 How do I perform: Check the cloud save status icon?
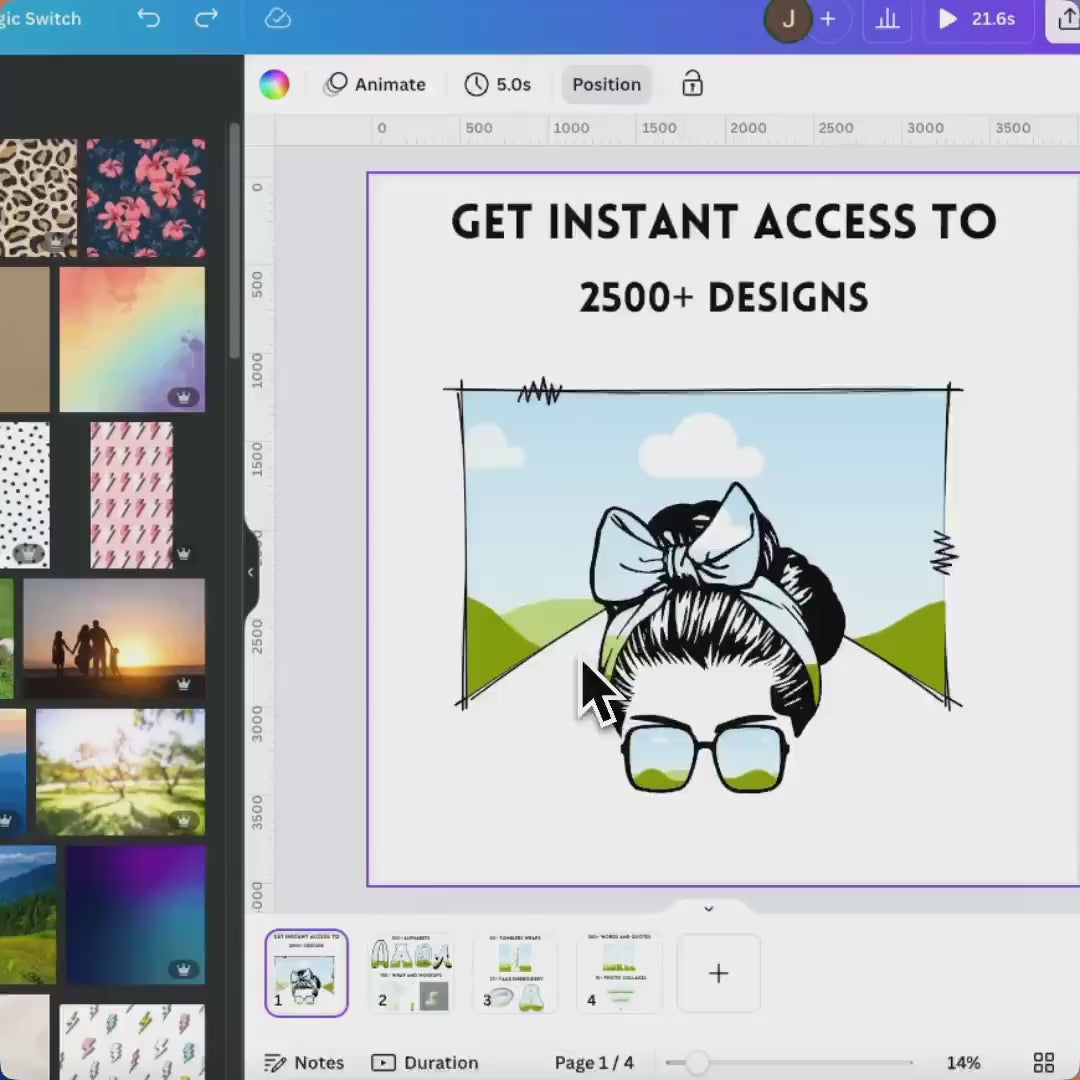pos(277,19)
